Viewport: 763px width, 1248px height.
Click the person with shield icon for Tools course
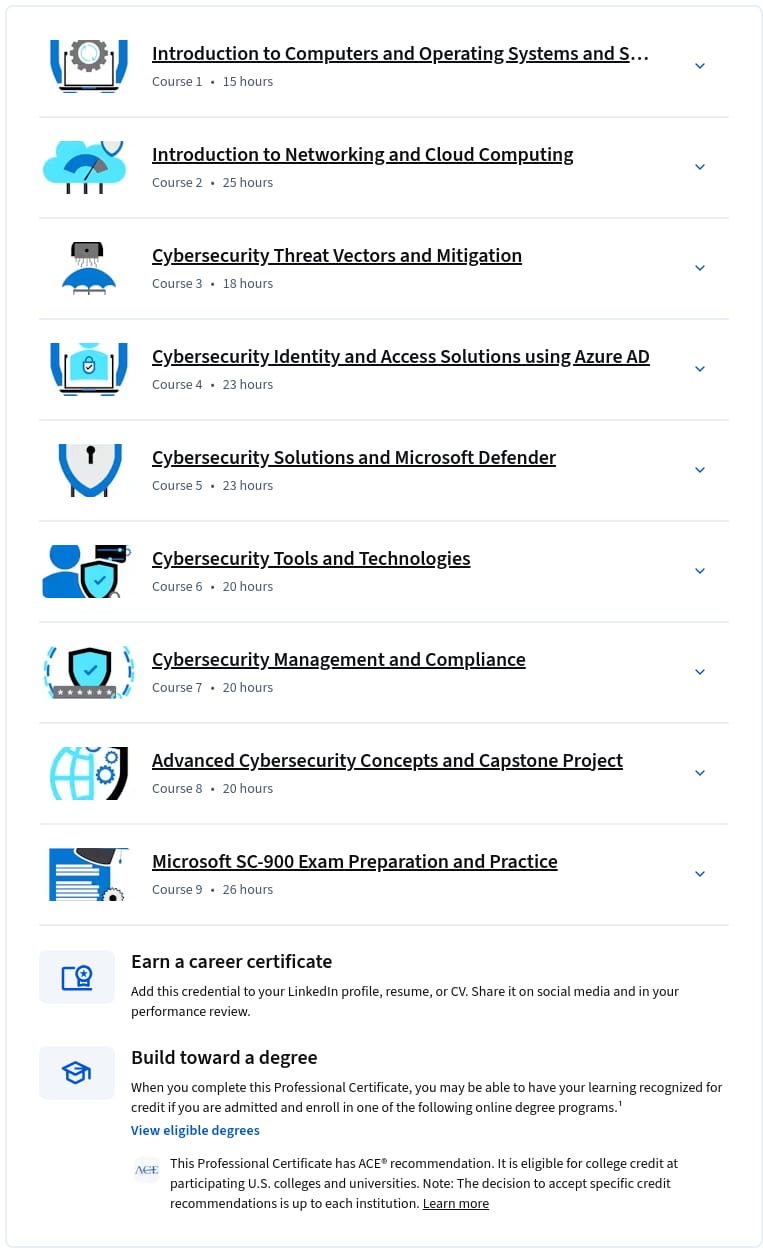(86, 571)
